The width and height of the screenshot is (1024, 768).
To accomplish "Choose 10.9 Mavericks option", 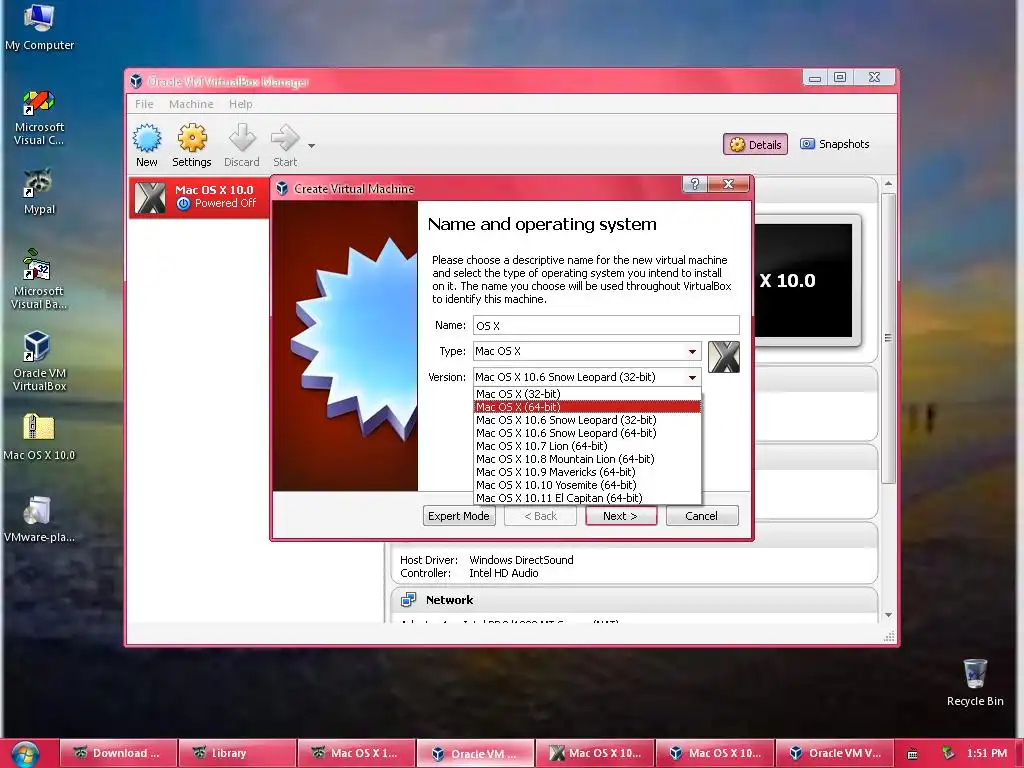I will point(587,472).
